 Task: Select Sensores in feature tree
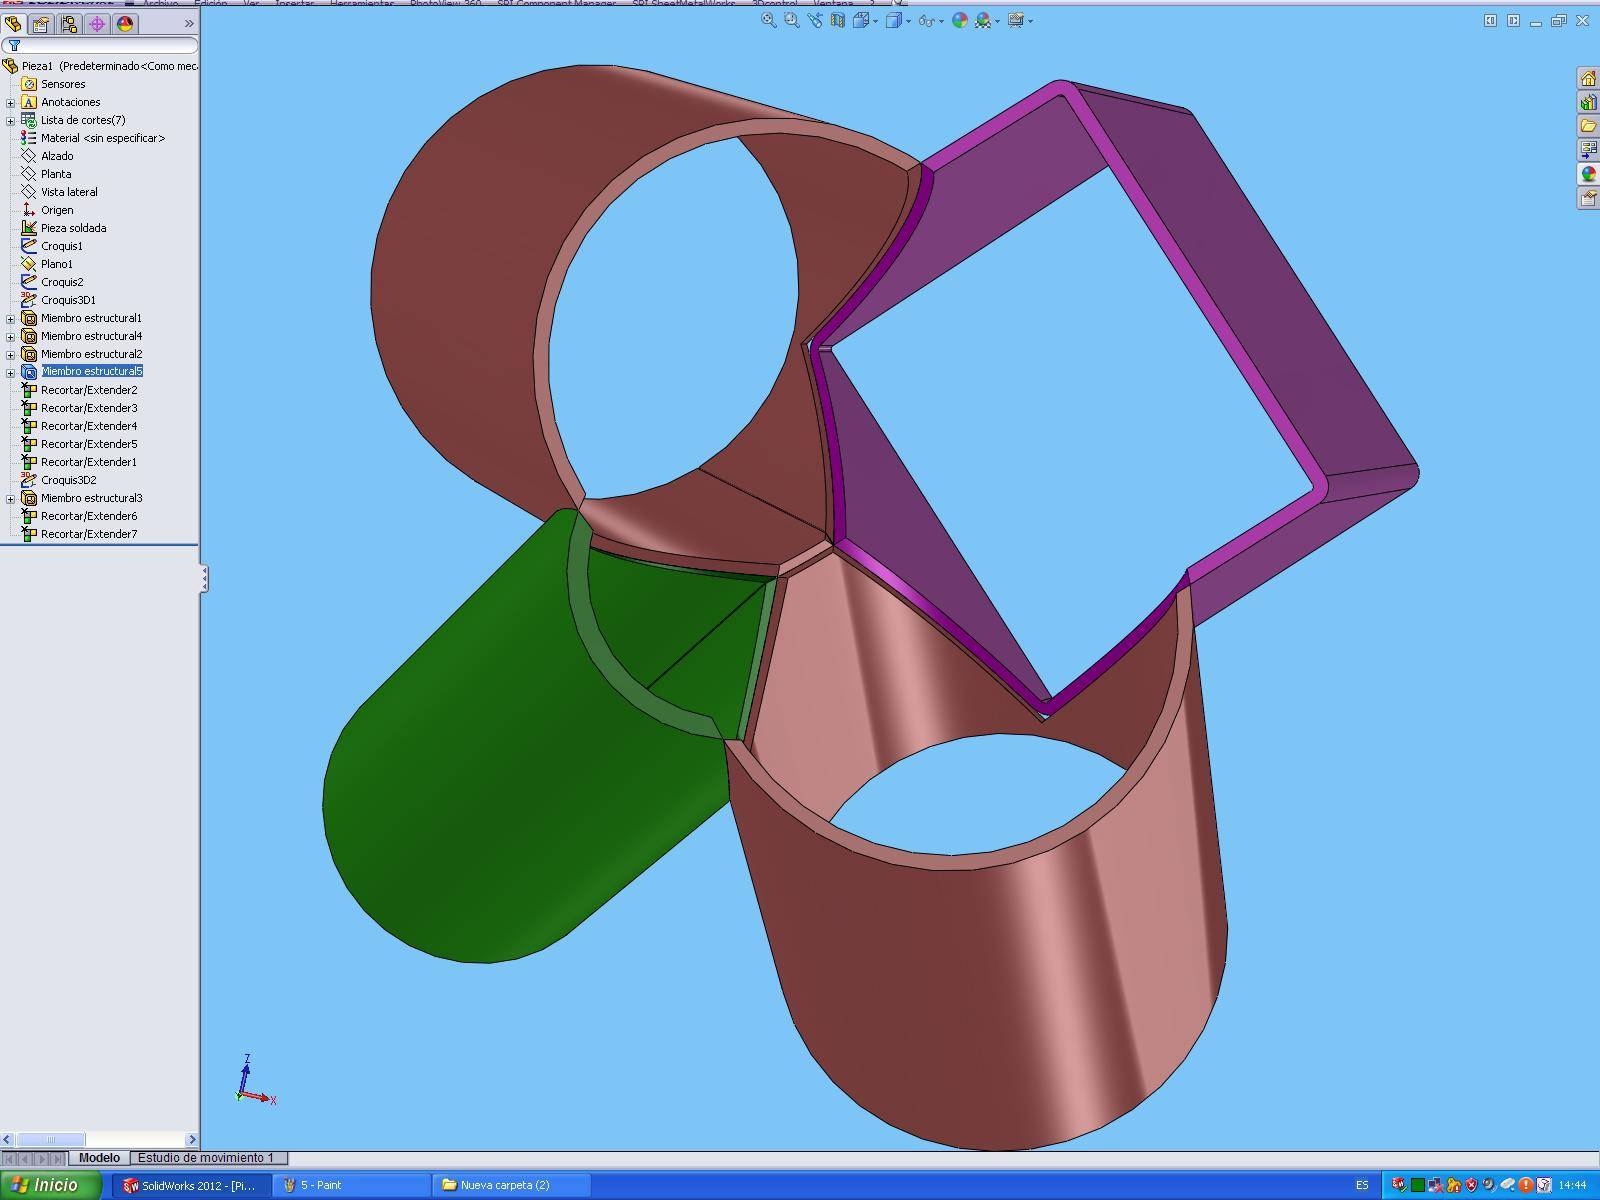coord(63,84)
